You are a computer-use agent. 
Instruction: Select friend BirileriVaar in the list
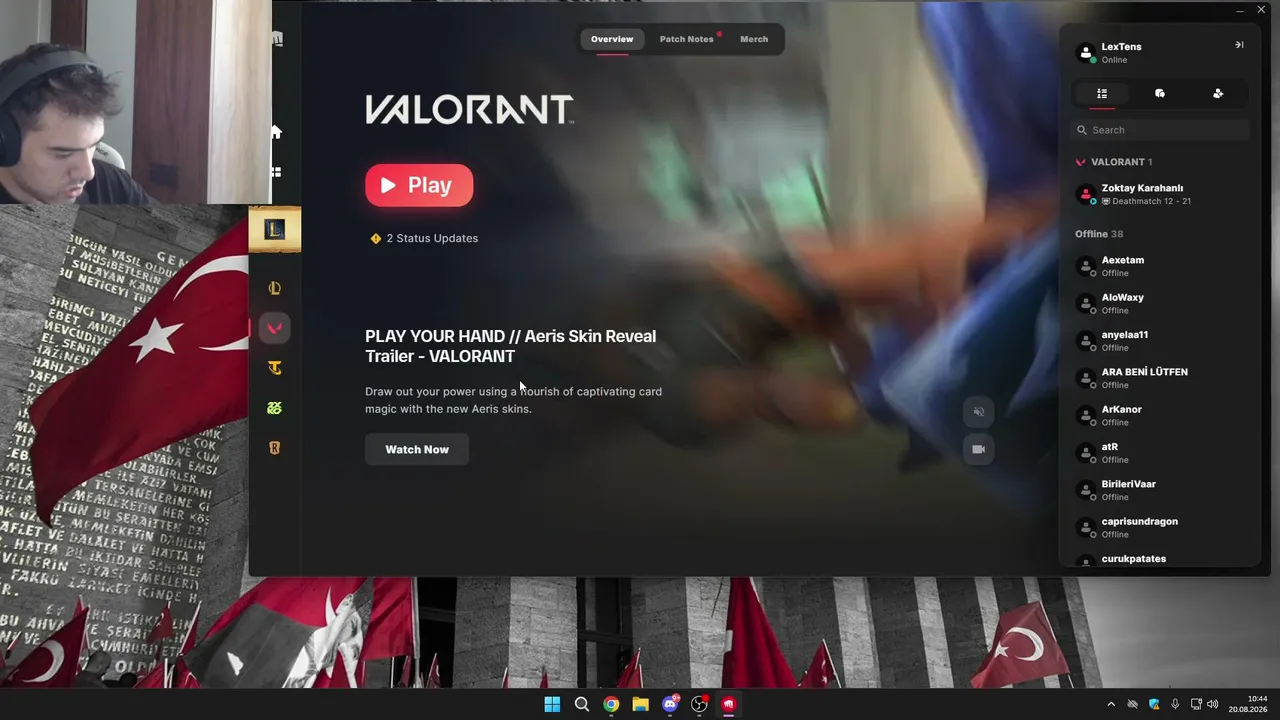pyautogui.click(x=1160, y=490)
